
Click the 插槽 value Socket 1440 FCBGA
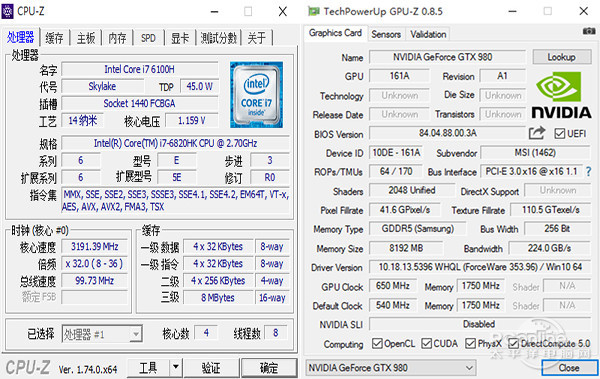pyautogui.click(x=140, y=103)
